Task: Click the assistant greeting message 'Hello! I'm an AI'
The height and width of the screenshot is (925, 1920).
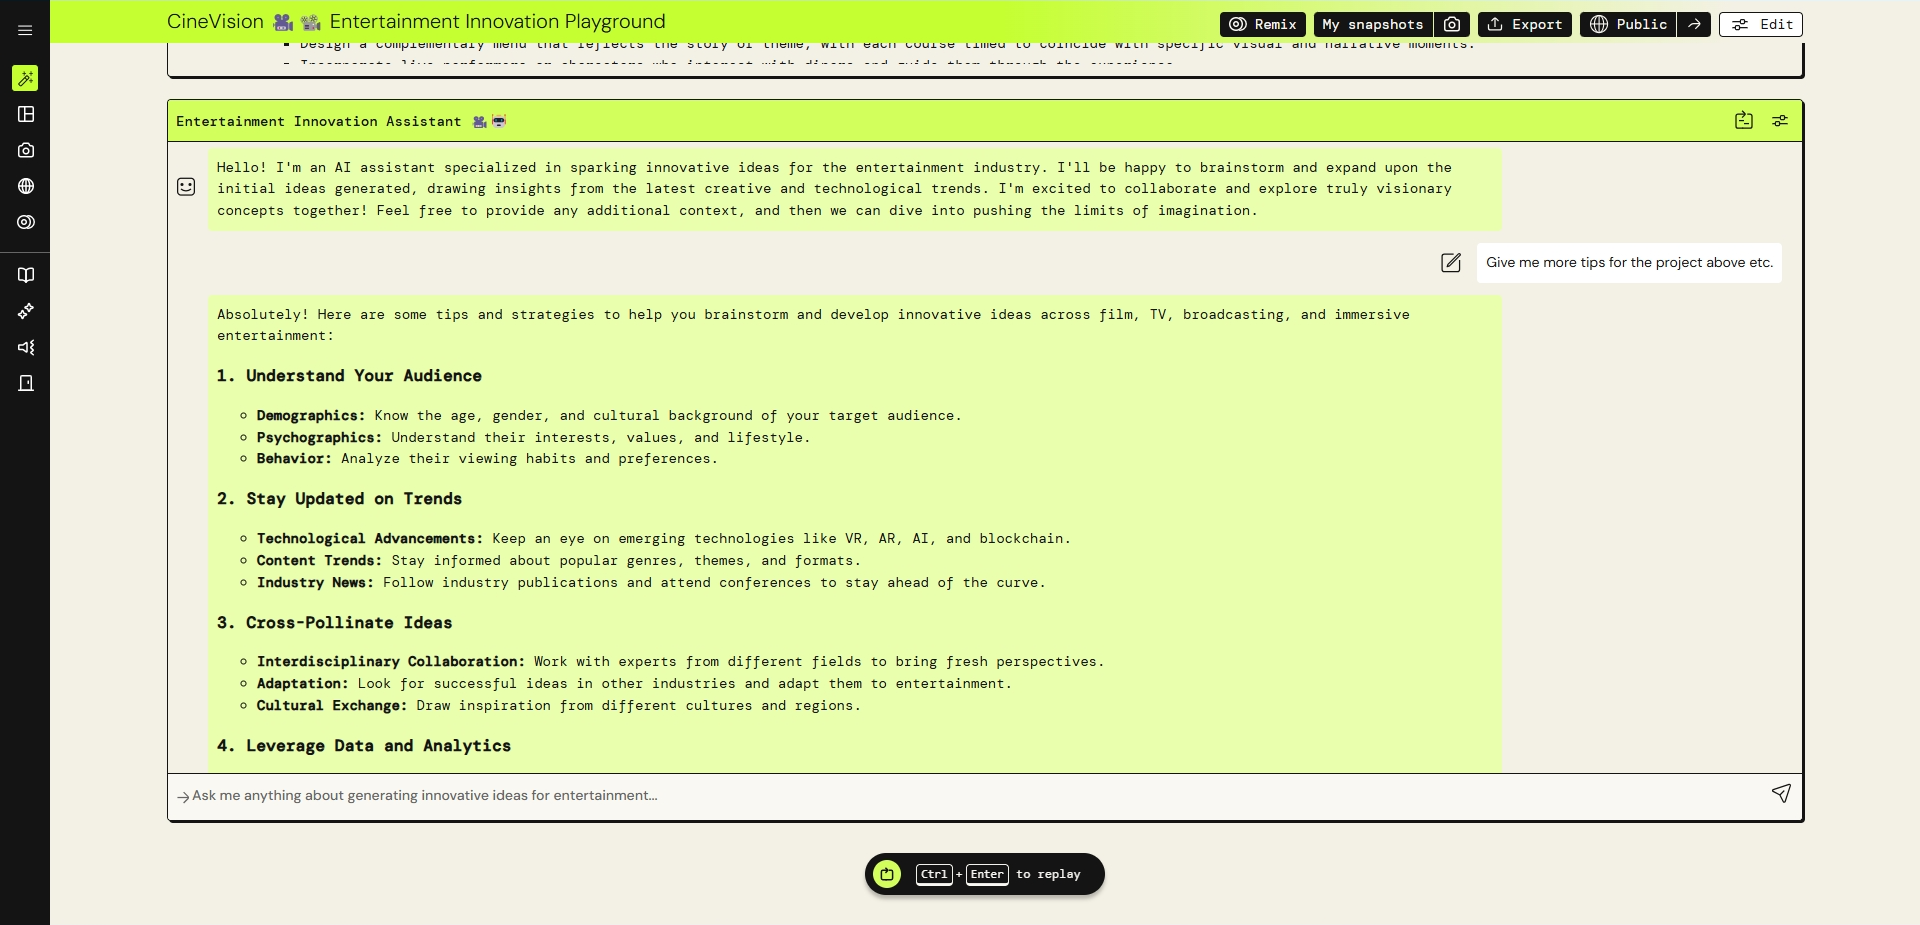Action: pyautogui.click(x=855, y=189)
